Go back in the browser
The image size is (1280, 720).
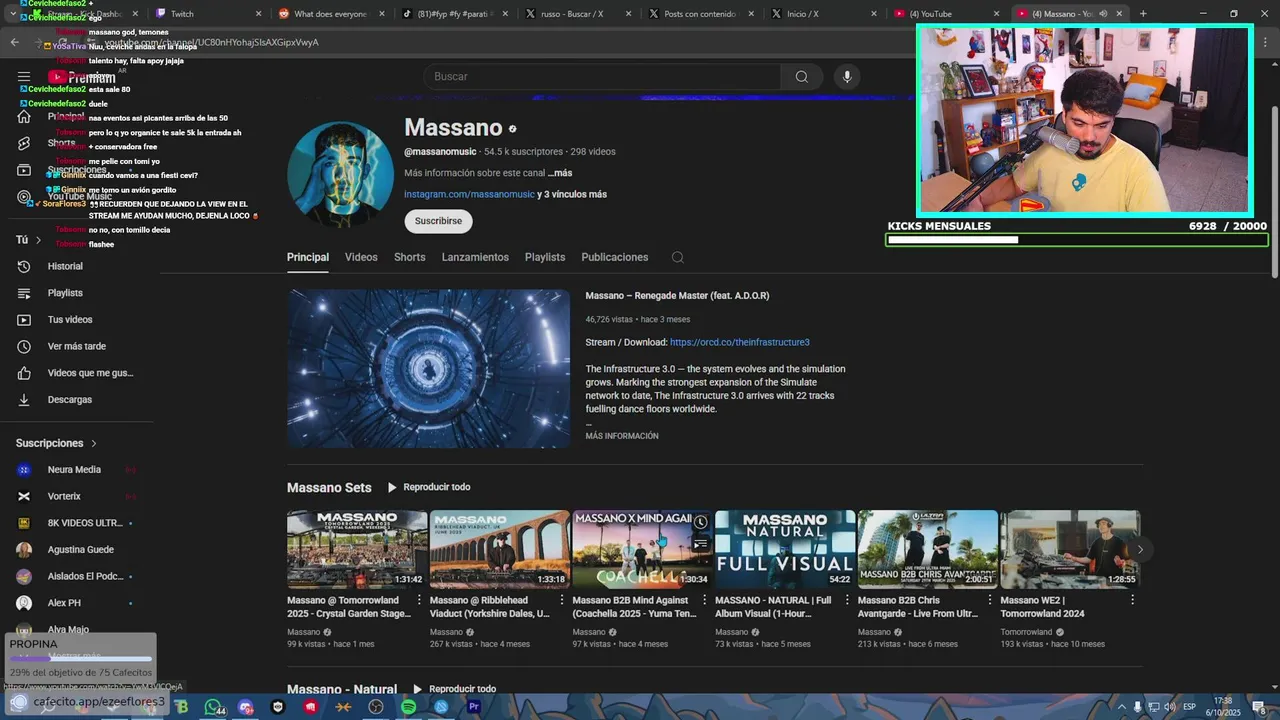click(14, 42)
